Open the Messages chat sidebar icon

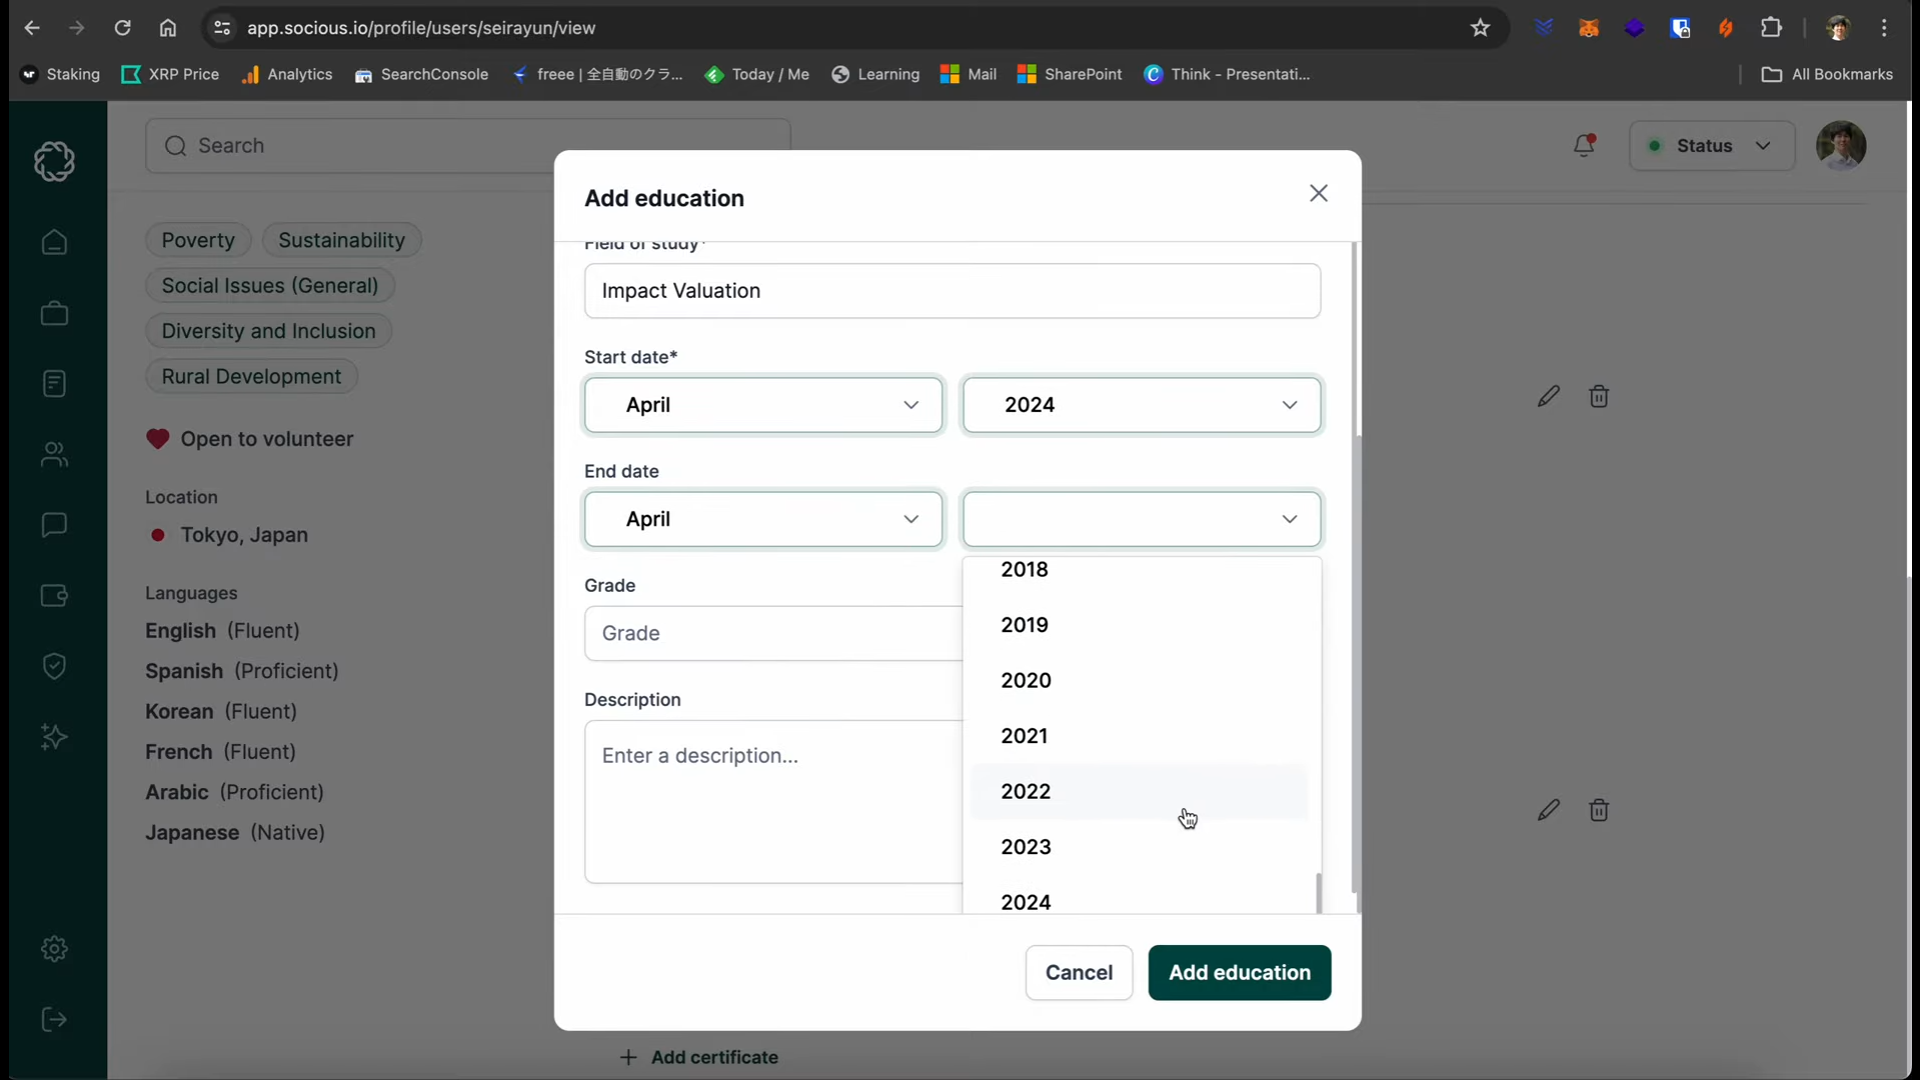tap(54, 525)
